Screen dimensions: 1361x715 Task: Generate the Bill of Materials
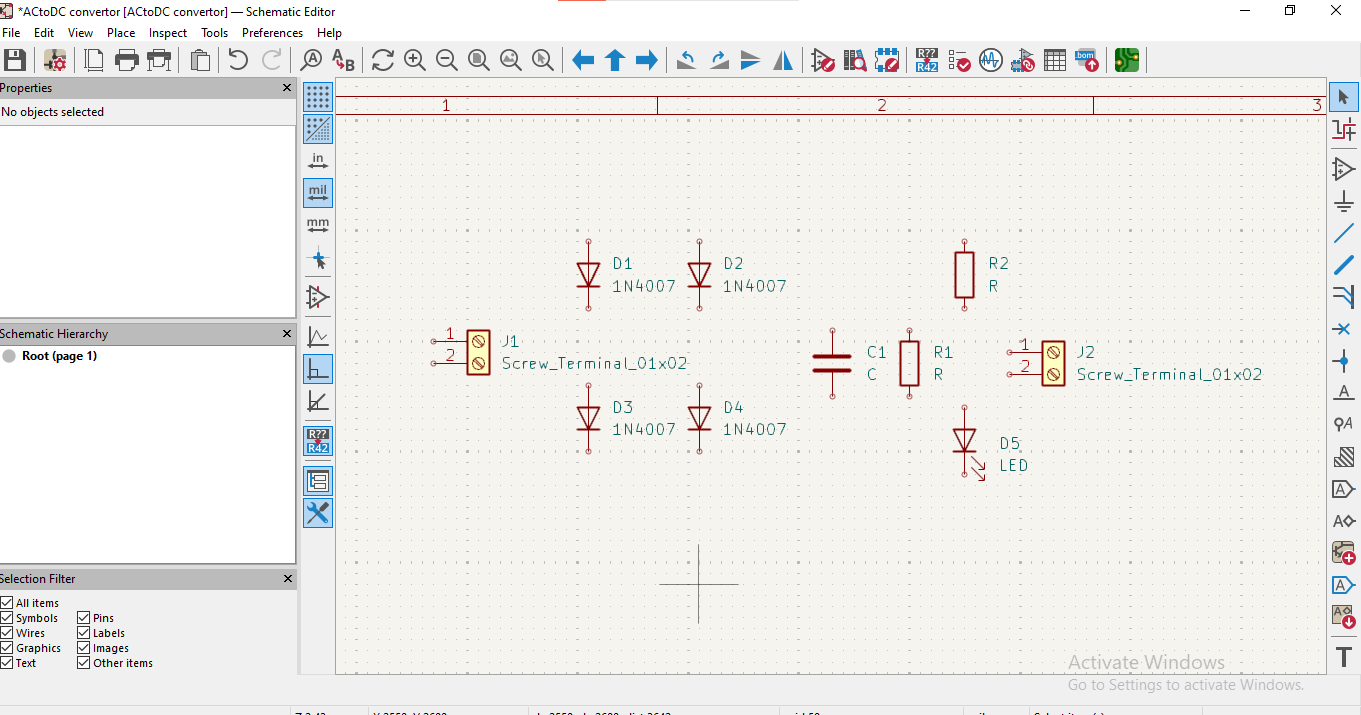tap(1087, 60)
